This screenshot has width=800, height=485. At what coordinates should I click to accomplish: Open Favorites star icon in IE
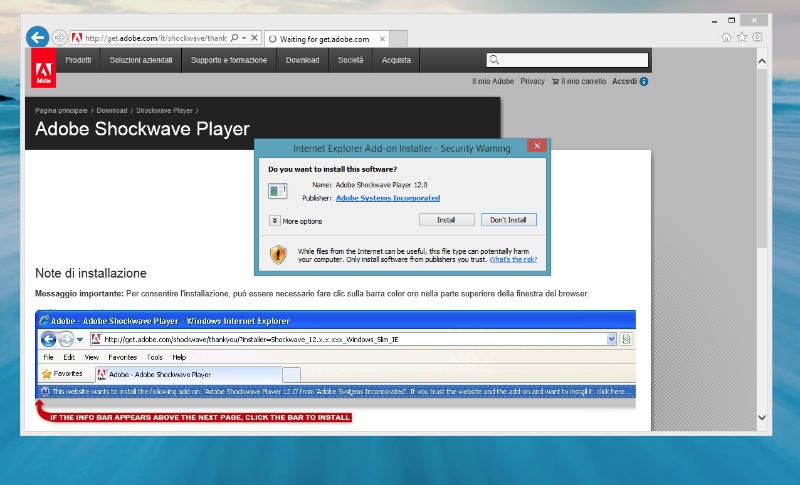coord(742,37)
